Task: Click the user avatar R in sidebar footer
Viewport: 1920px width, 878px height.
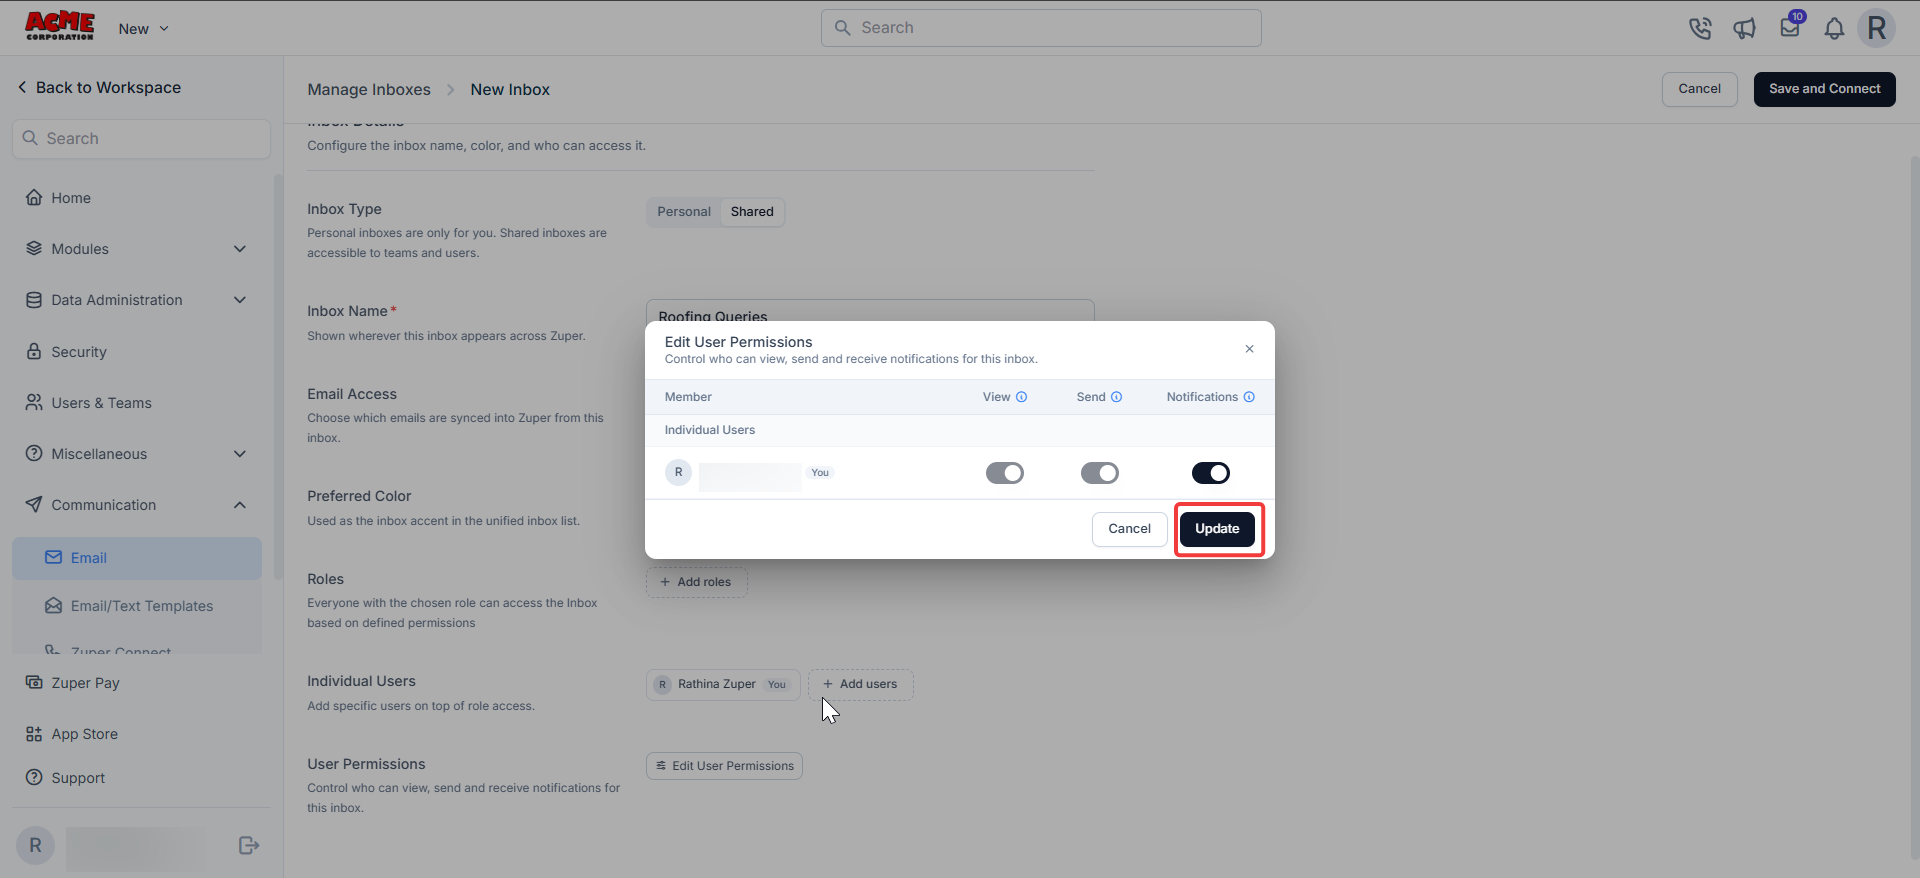Action: click(x=35, y=846)
